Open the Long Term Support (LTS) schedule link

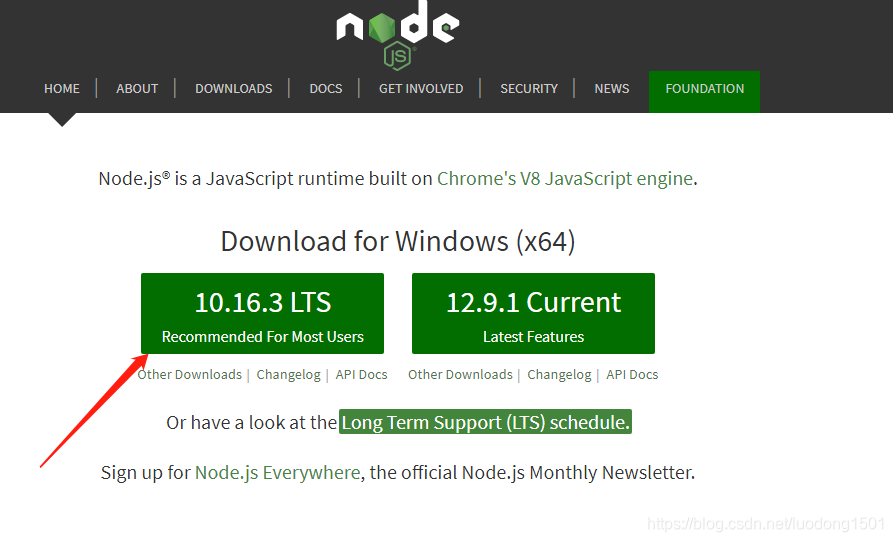pyautogui.click(x=485, y=422)
